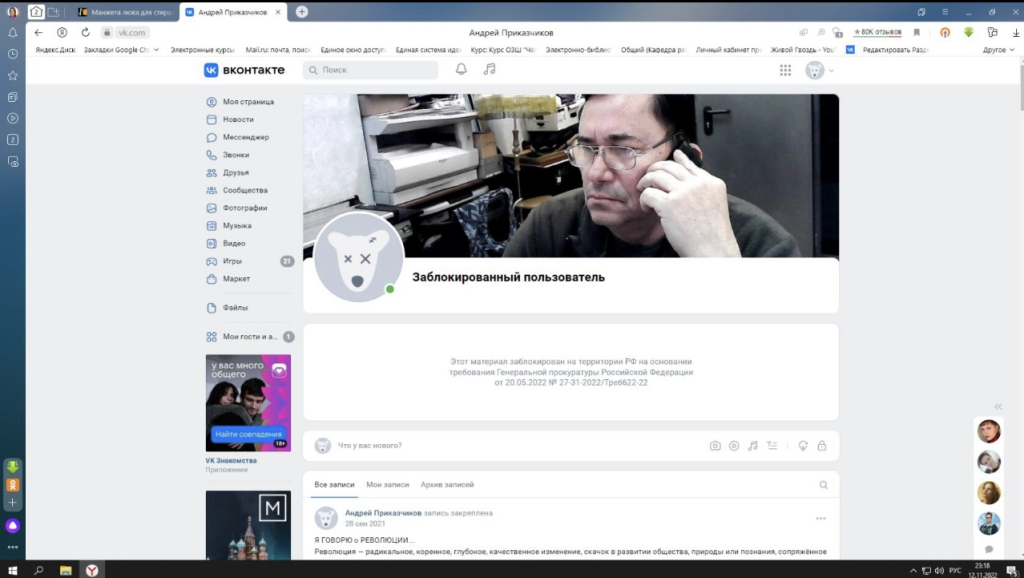Attach a video to new post
The height and width of the screenshot is (578, 1024).
(734, 446)
